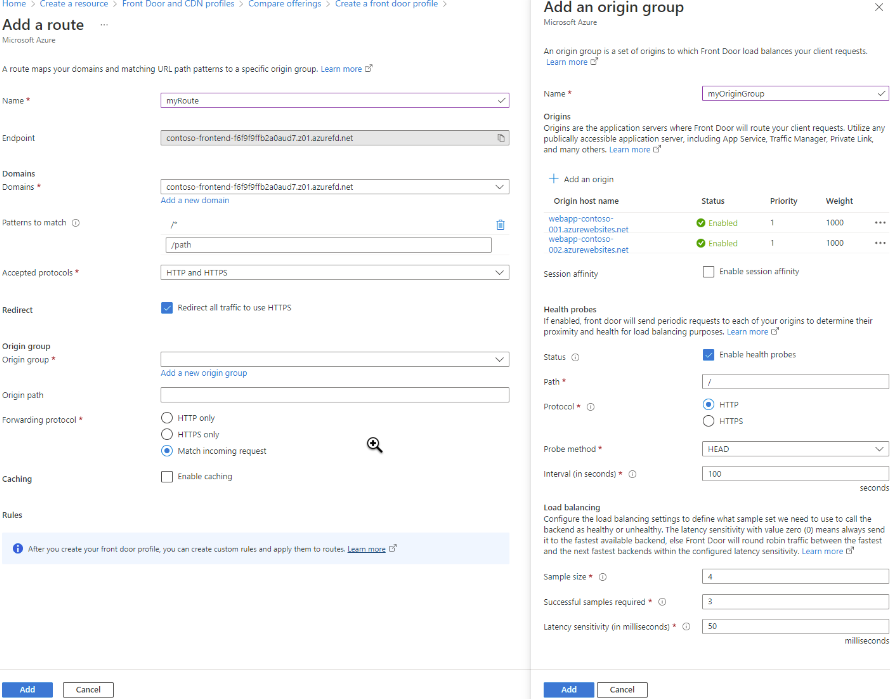
Task: Show the Interval info tooltip
Action: coord(632,474)
